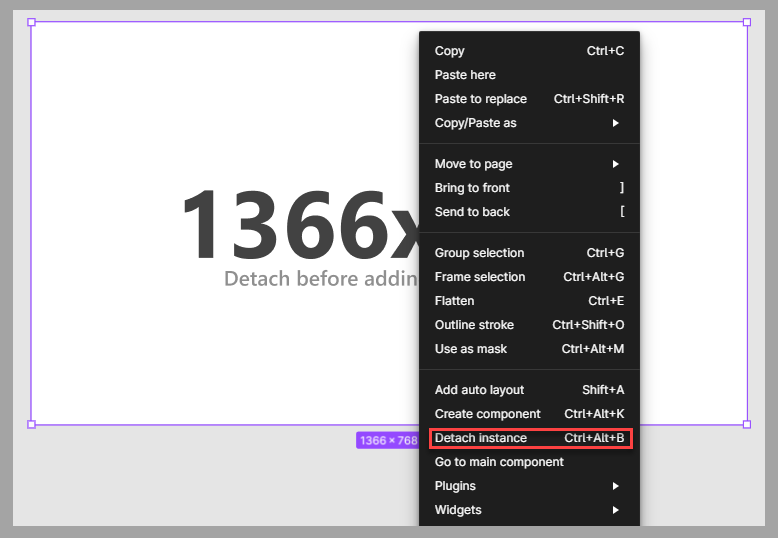778x538 pixels.
Task: Choose Go to main component
Action: [529, 462]
